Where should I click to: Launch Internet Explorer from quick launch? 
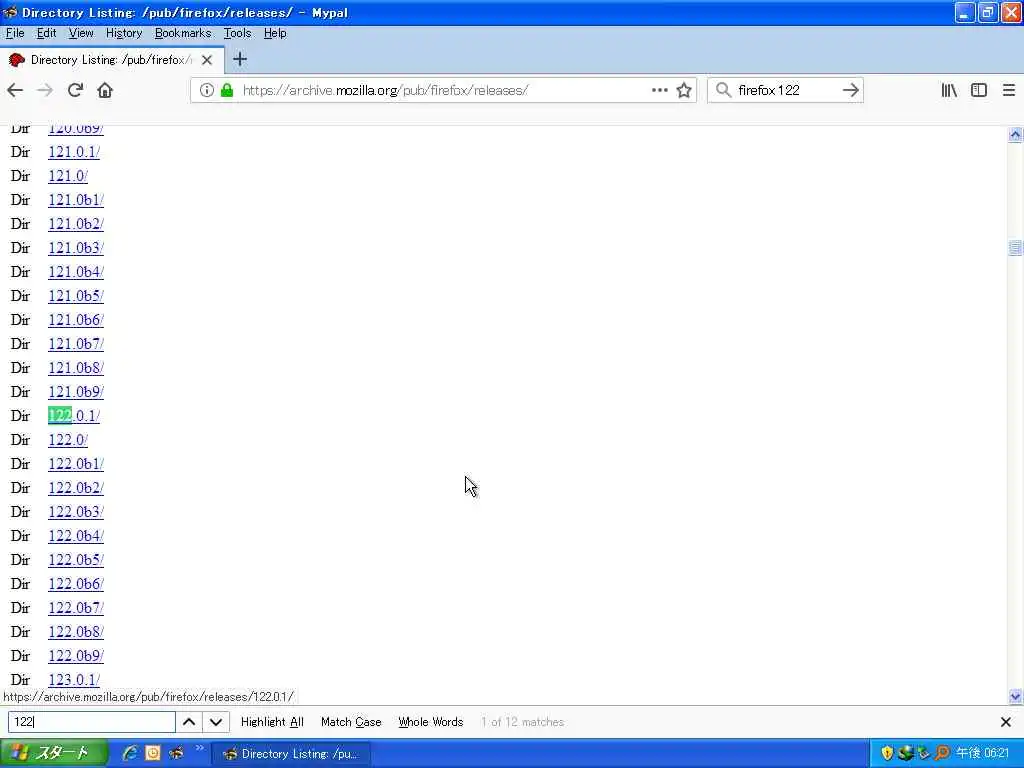pos(130,753)
